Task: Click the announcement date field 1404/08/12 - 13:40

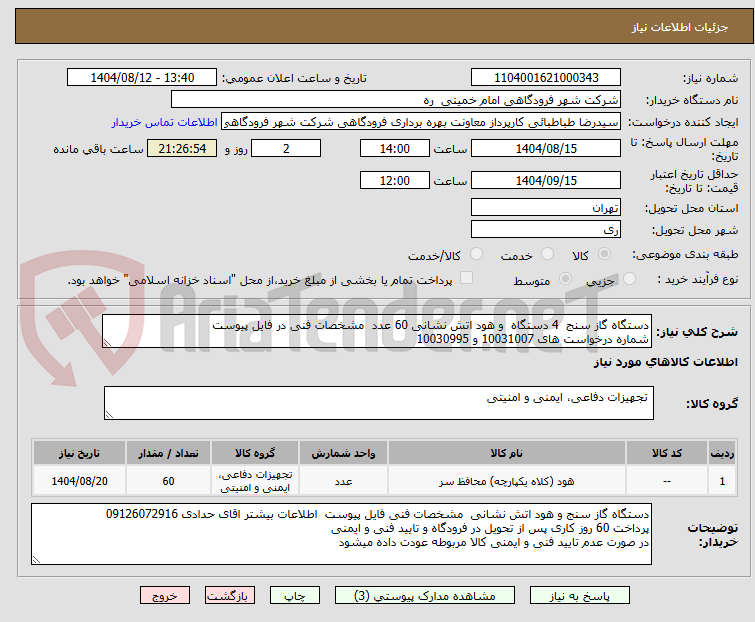Action: coord(142,78)
